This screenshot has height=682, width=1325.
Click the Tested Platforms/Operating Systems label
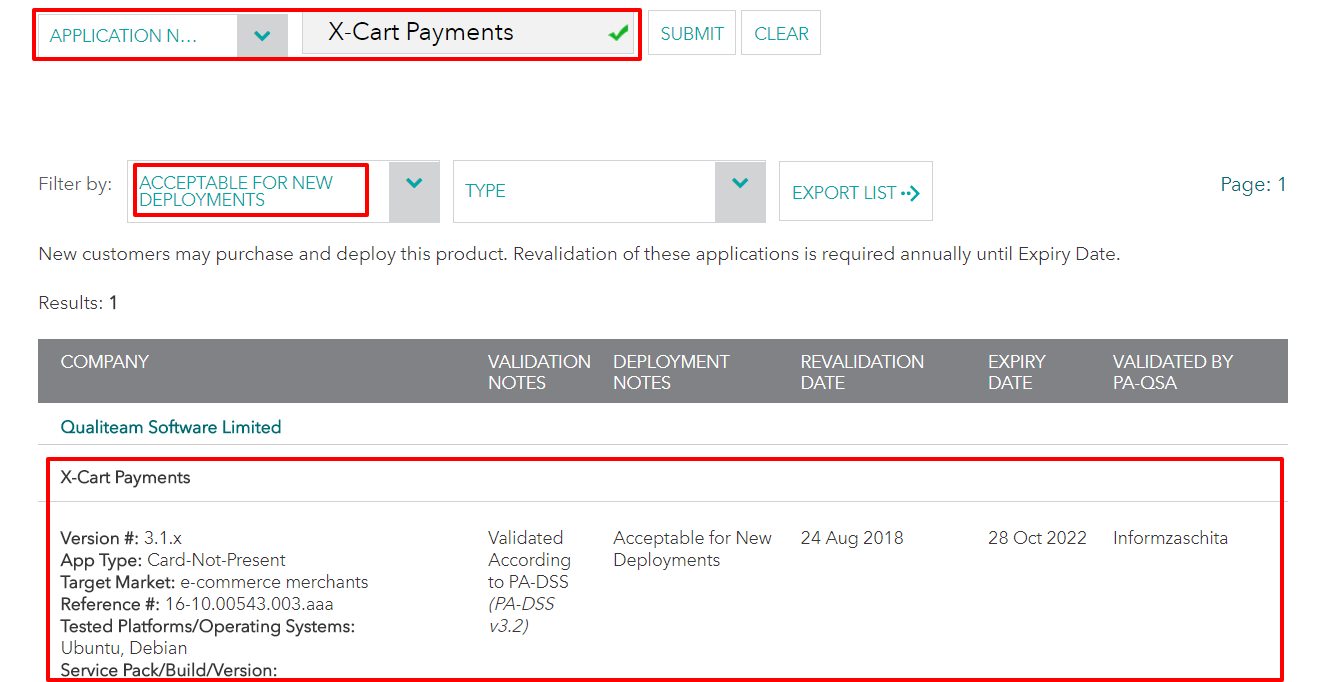click(208, 626)
